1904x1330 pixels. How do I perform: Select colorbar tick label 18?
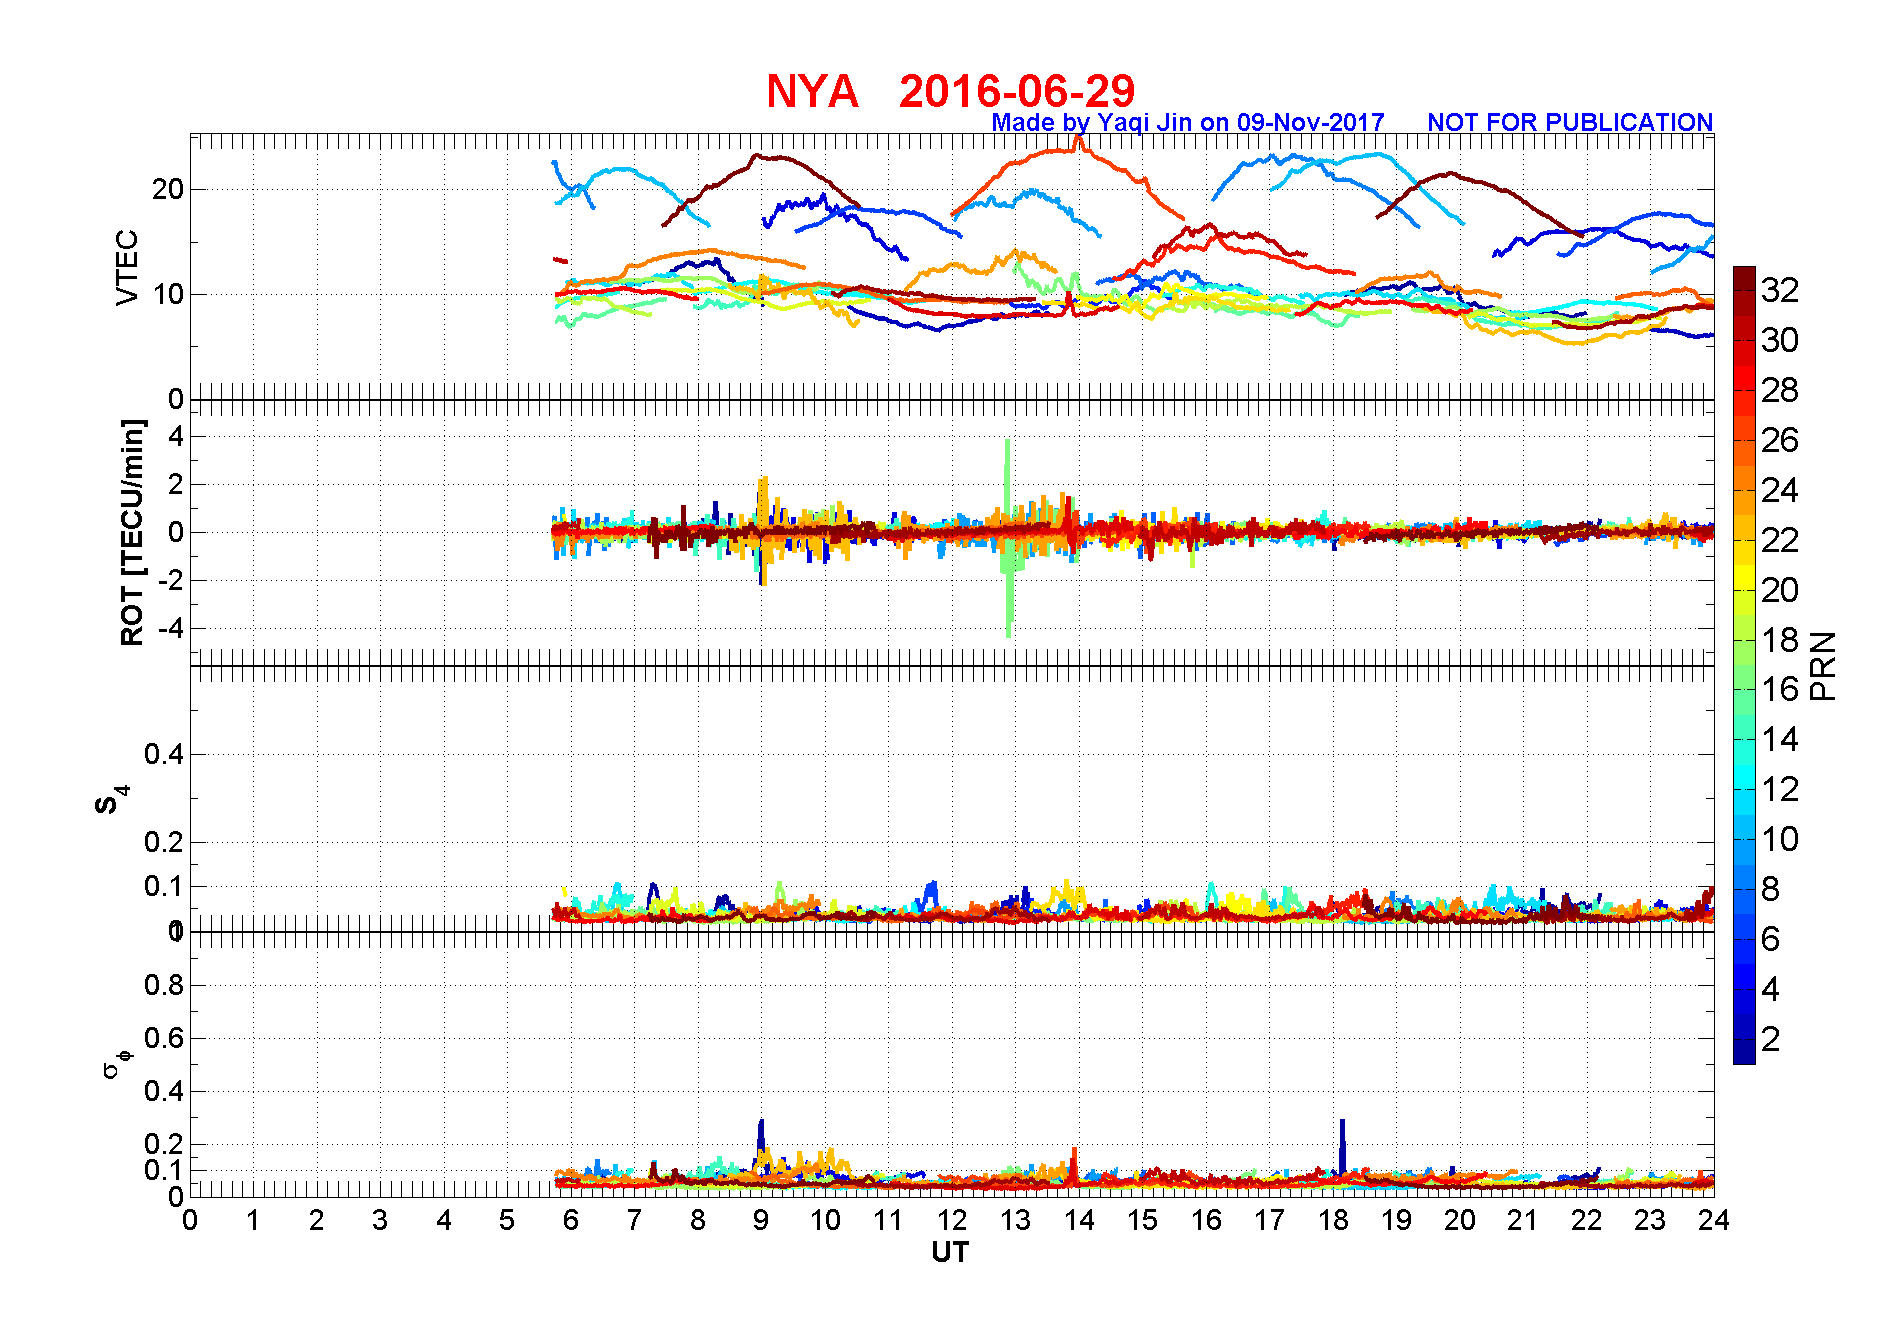point(1780,640)
